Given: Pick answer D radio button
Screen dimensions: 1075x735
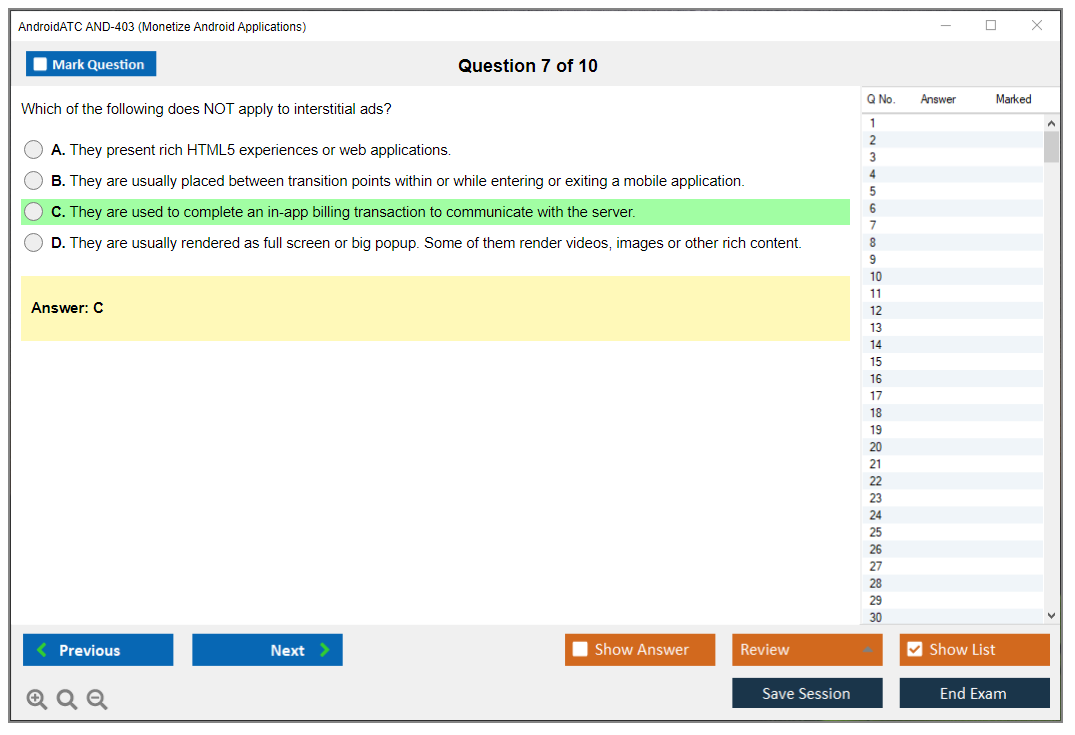Looking at the screenshot, I should (34, 243).
